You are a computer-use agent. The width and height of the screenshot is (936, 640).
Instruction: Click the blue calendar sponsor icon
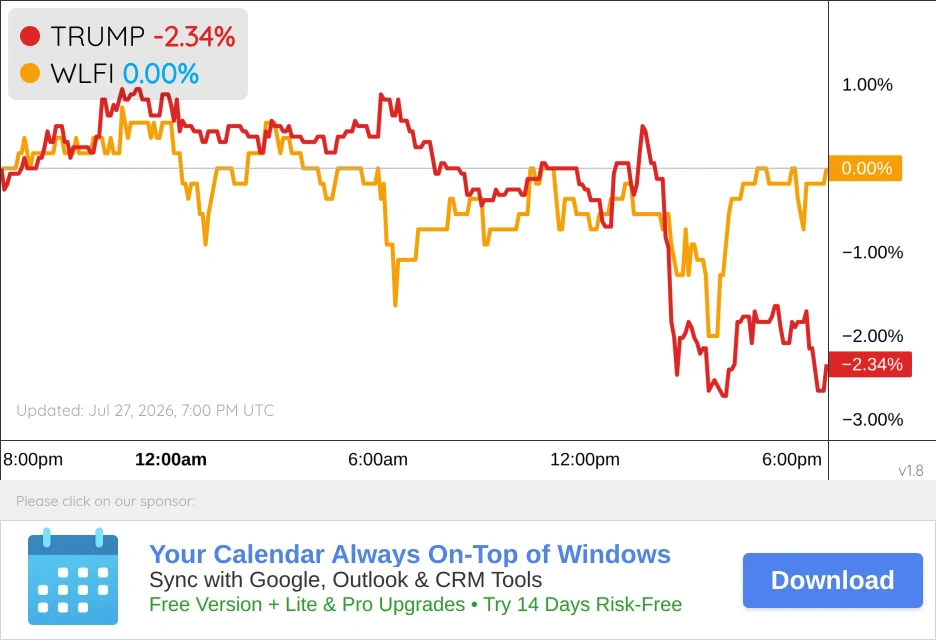73,577
